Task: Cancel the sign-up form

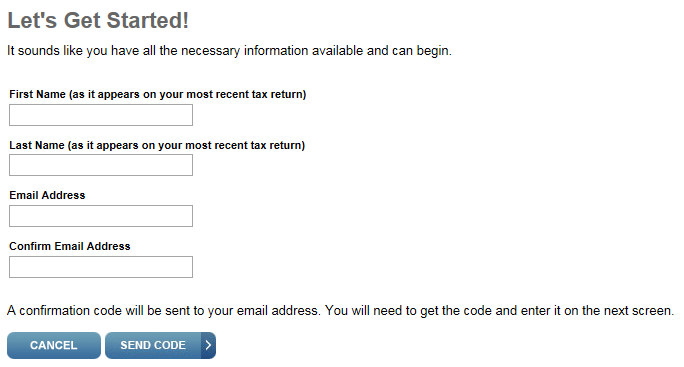Action: tap(54, 345)
